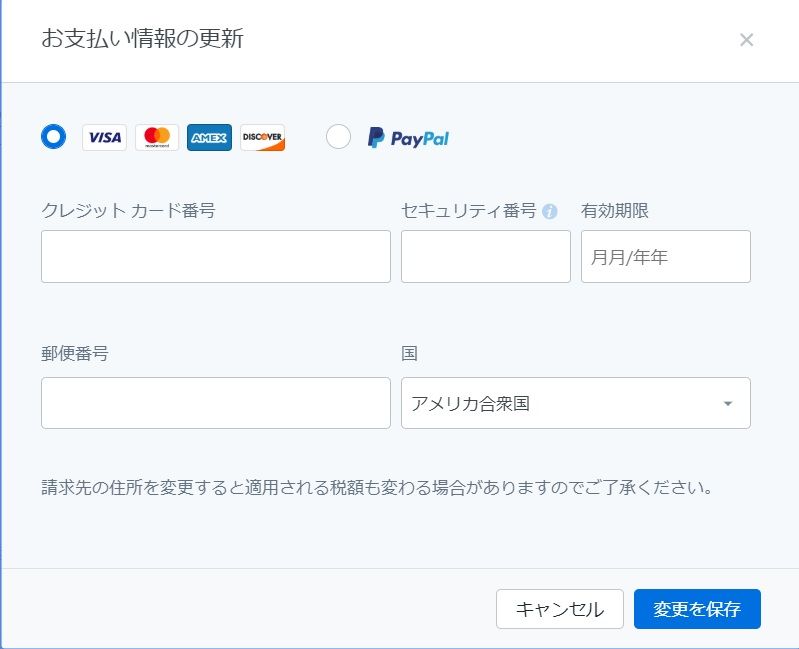
Task: Choose the PayPal payment radio button
Action: click(x=338, y=137)
